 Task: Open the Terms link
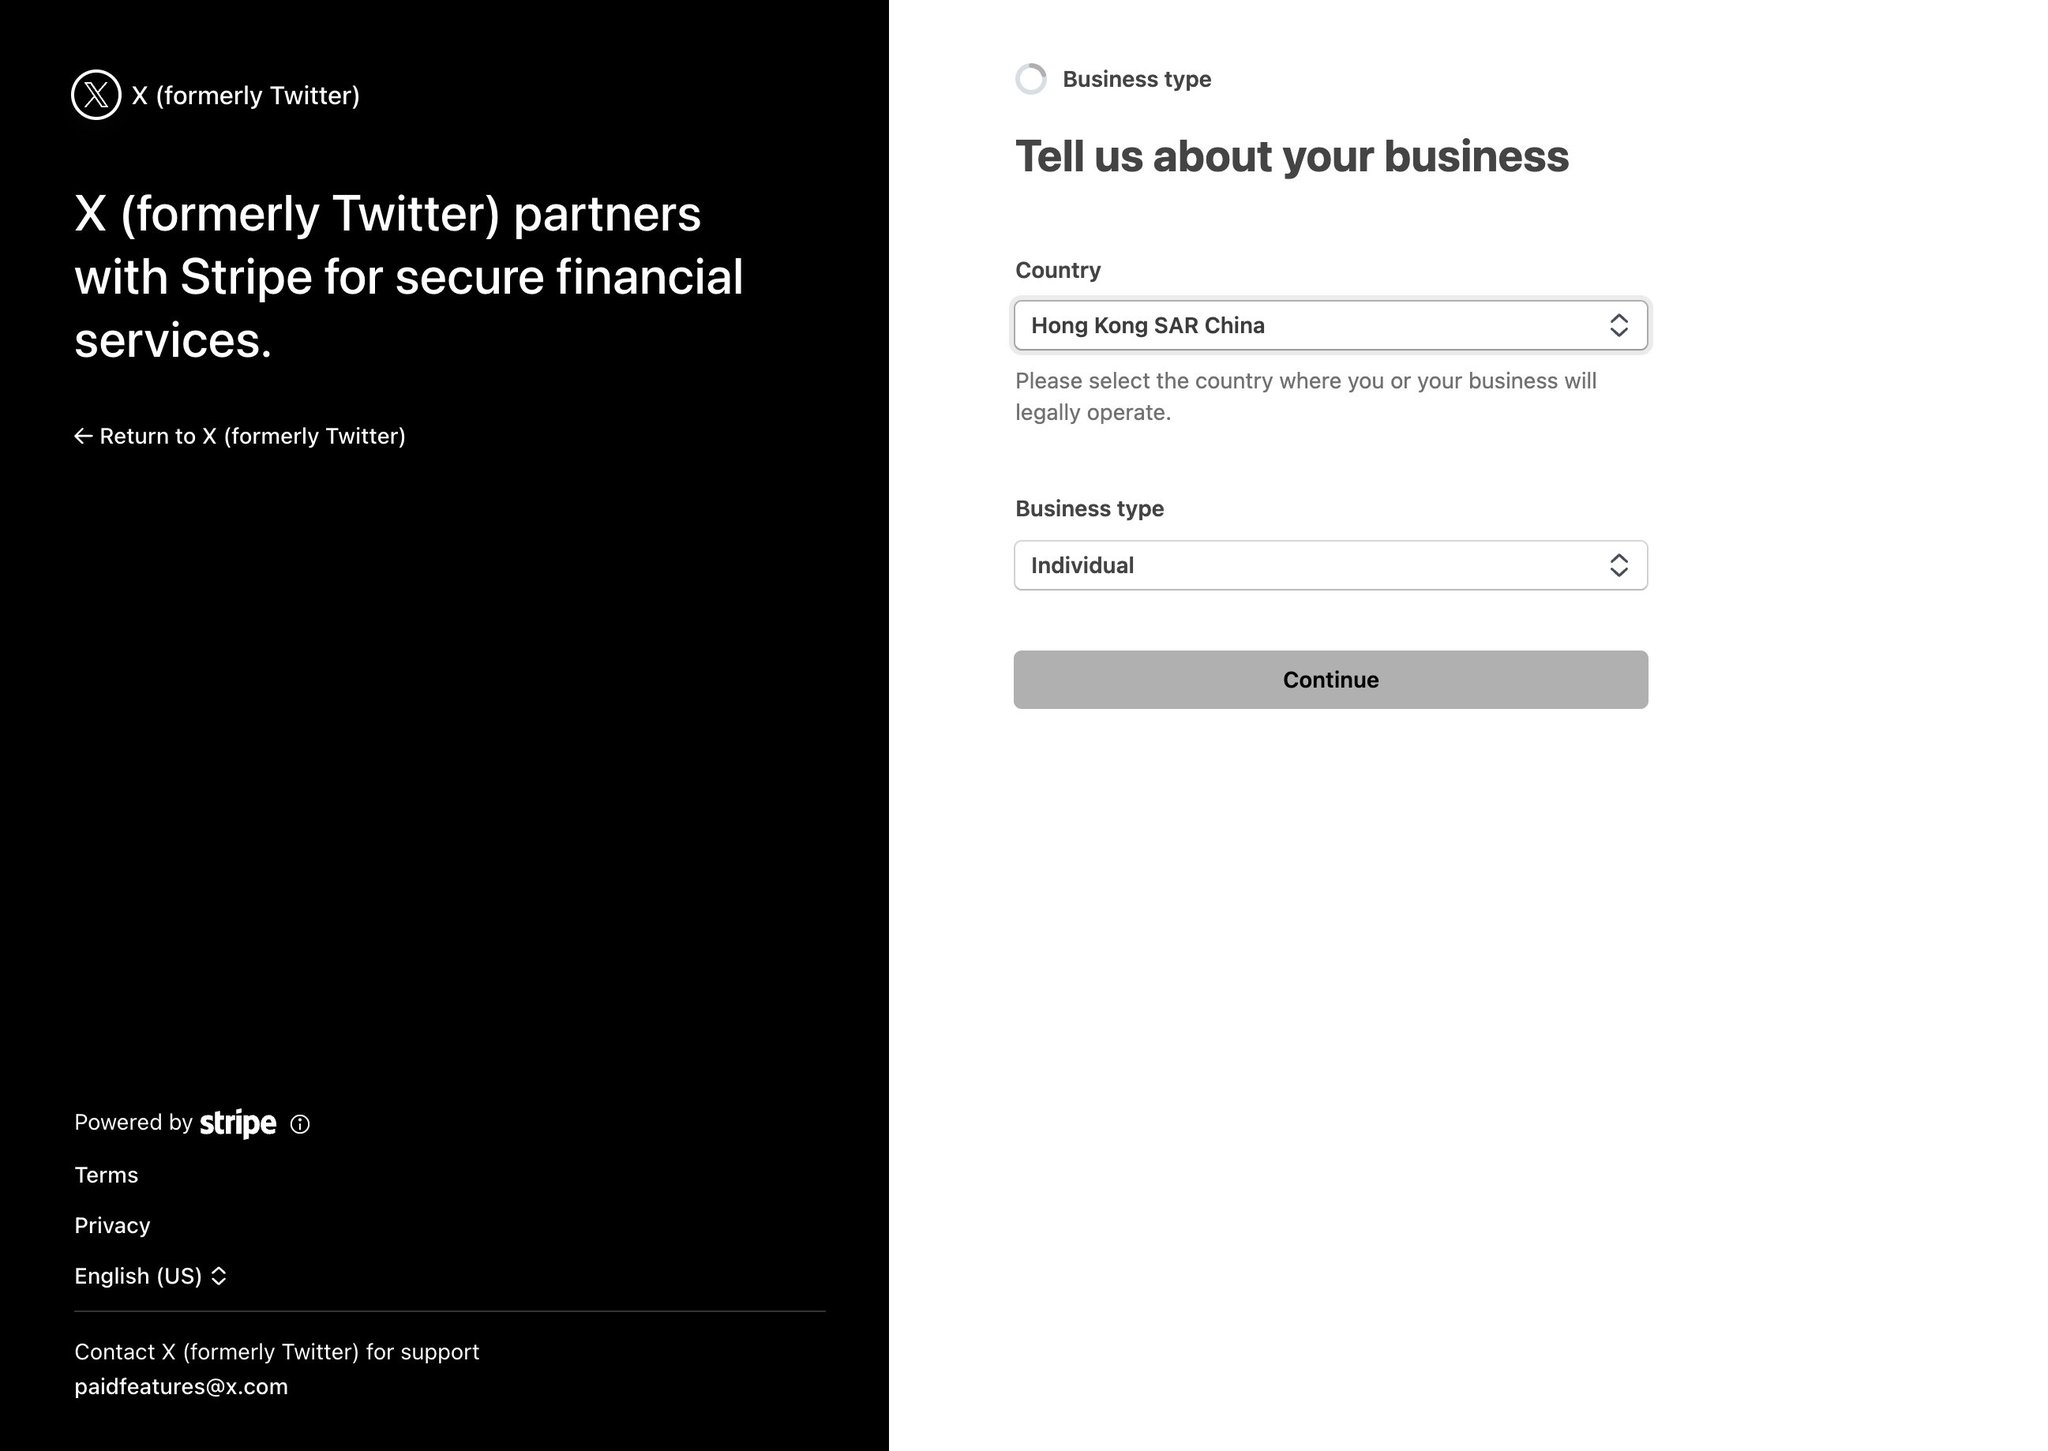point(106,1175)
